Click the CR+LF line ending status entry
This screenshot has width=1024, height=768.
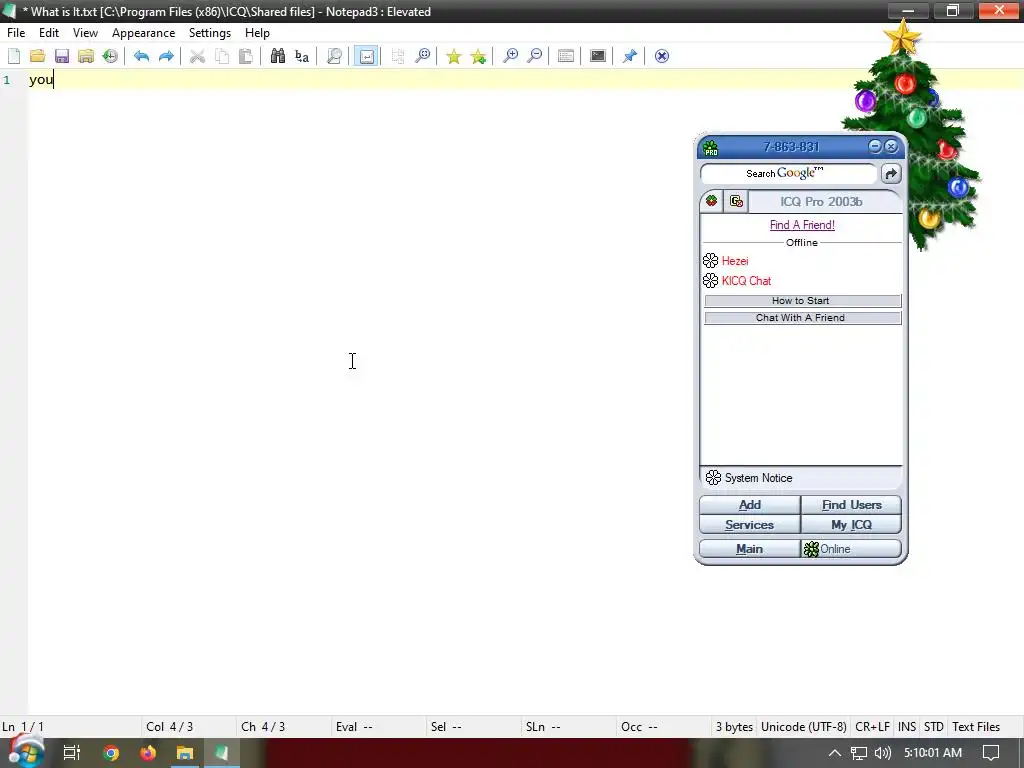coord(872,727)
